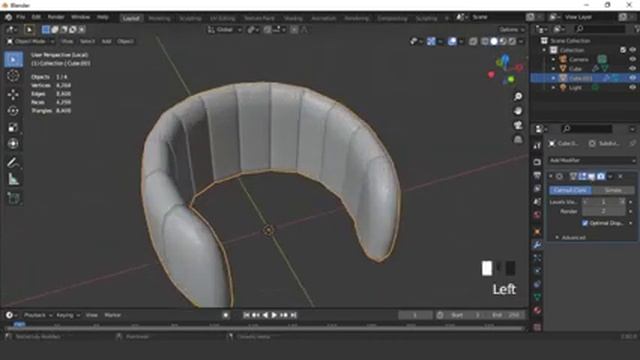Switch to Modeling workspace tab
This screenshot has width=640, height=360.
[x=159, y=18]
